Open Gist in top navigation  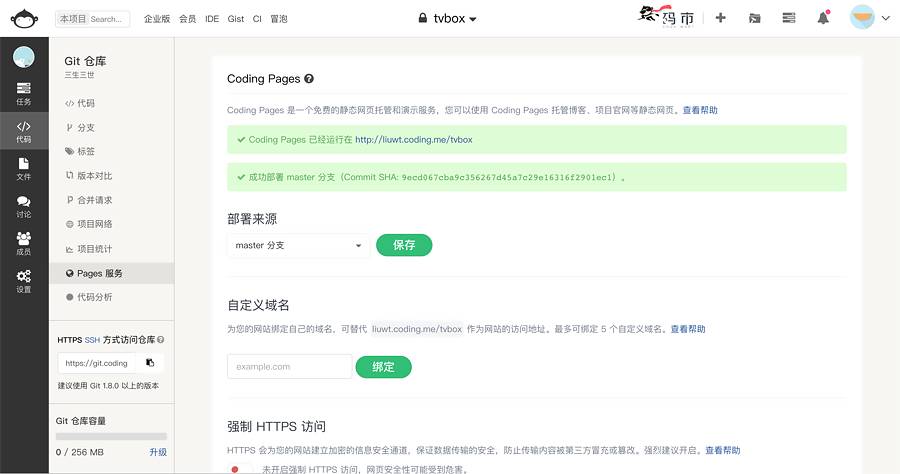coord(235,19)
